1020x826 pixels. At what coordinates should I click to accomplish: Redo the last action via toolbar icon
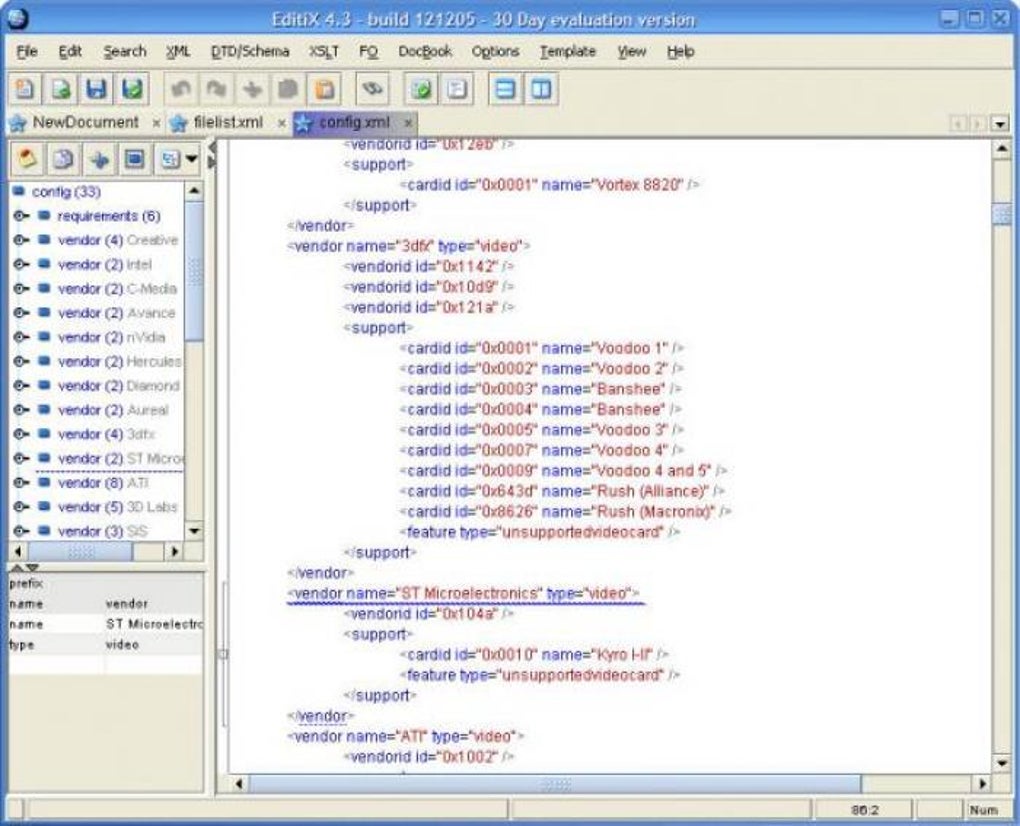pos(214,89)
